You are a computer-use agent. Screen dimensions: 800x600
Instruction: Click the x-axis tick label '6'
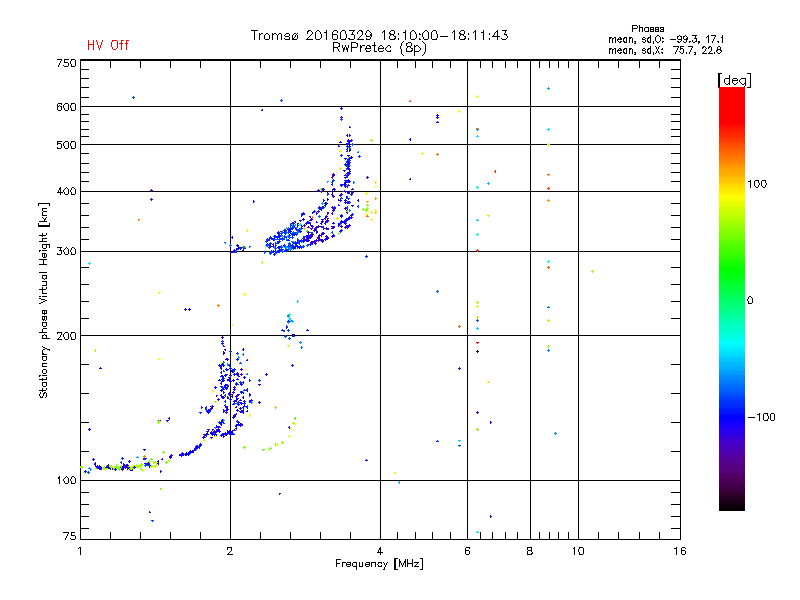click(467, 551)
